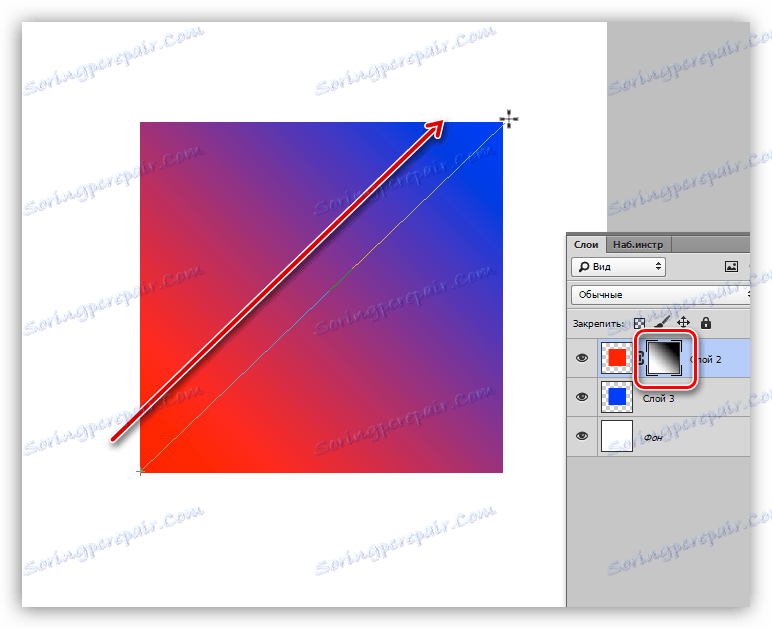Image resolution: width=772 pixels, height=629 pixels.
Task: Click the Фон layer name
Action: 653,438
